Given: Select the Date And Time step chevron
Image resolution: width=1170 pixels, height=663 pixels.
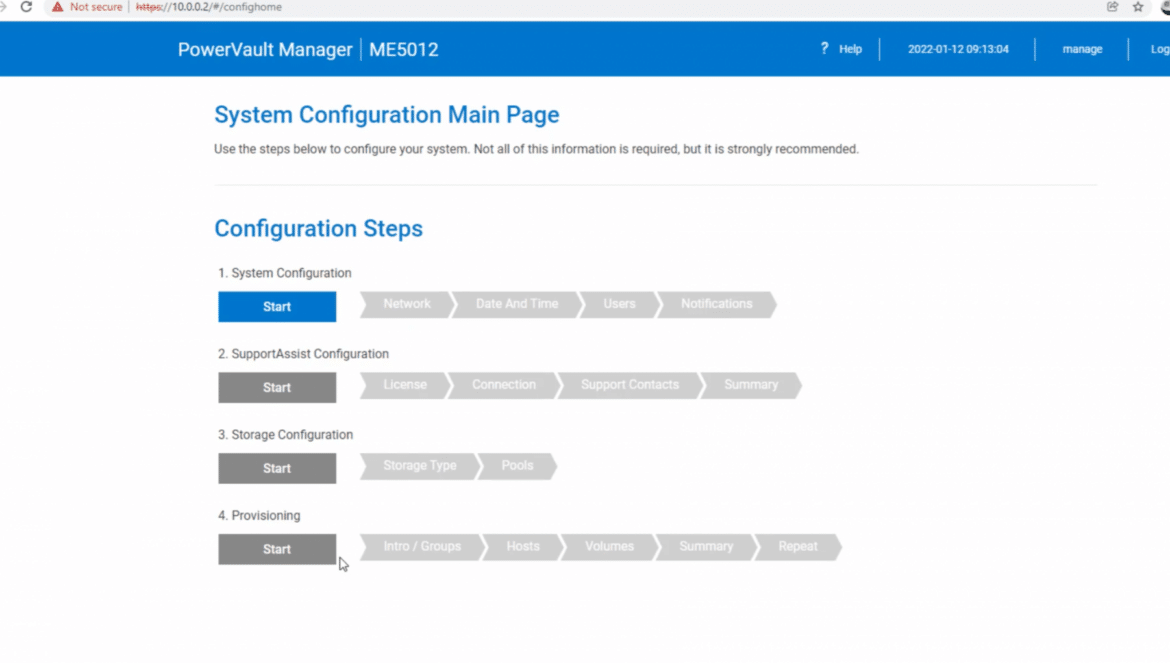Looking at the screenshot, I should (516, 304).
